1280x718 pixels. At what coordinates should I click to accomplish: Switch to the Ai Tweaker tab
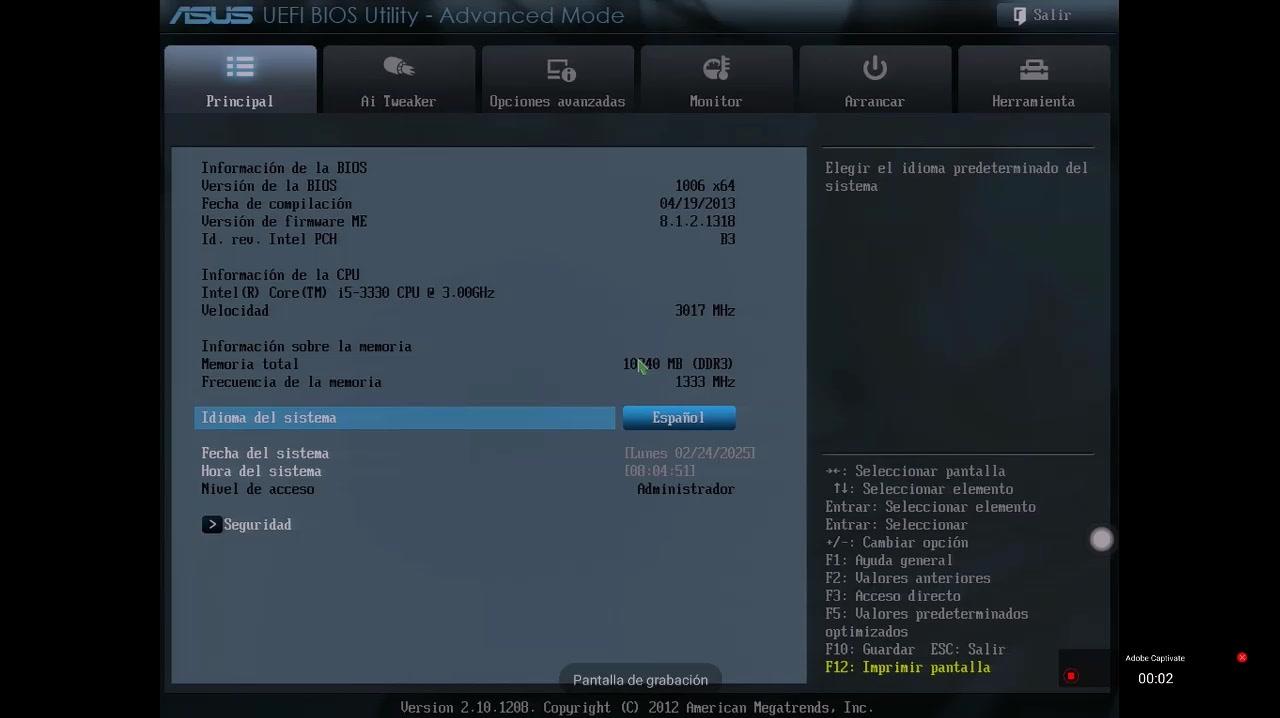point(398,80)
